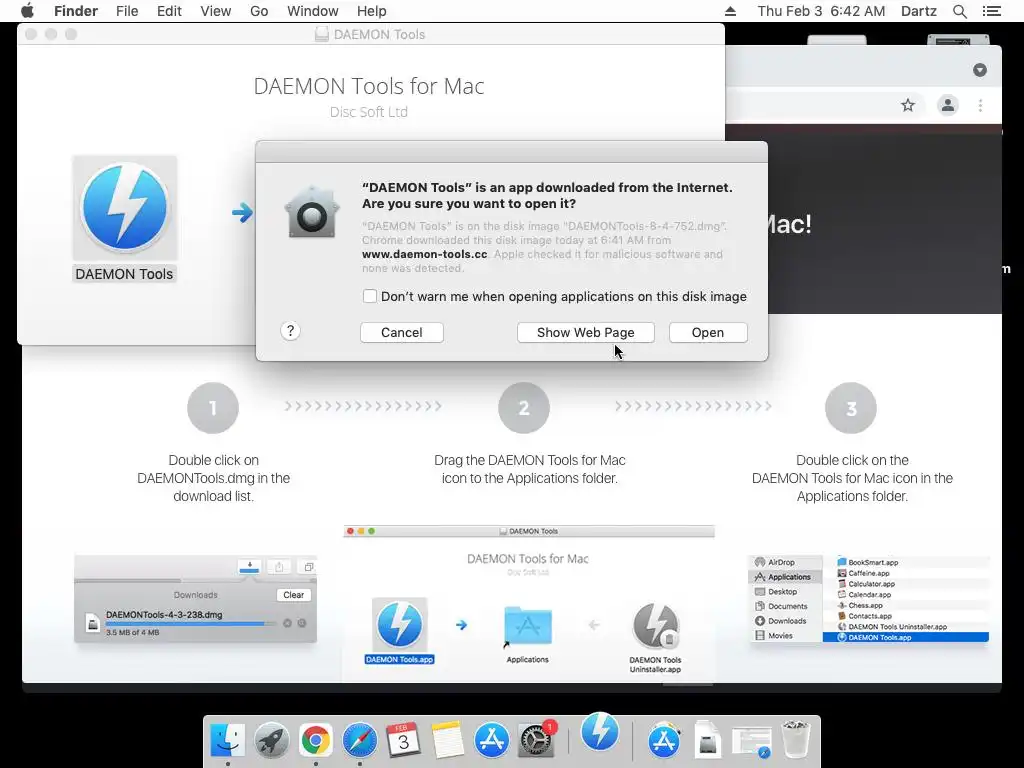This screenshot has width=1024, height=768.
Task: Open the Apple menu
Action: click(27, 11)
